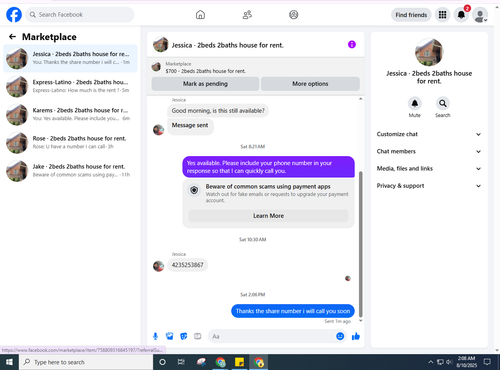The image size is (500, 370).
Task: Open the purple conversation info icon
Action: 352,44
